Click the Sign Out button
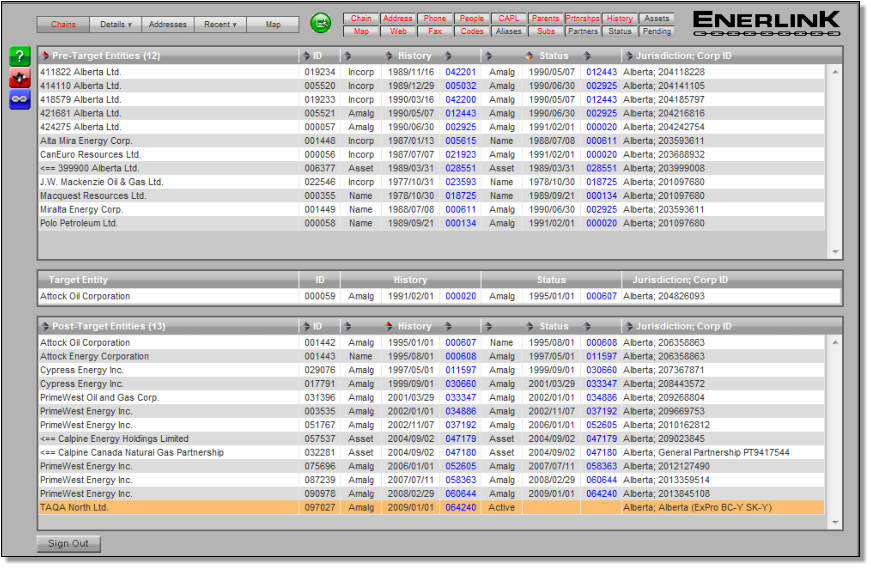Screen dimensions: 871x569 point(68,543)
